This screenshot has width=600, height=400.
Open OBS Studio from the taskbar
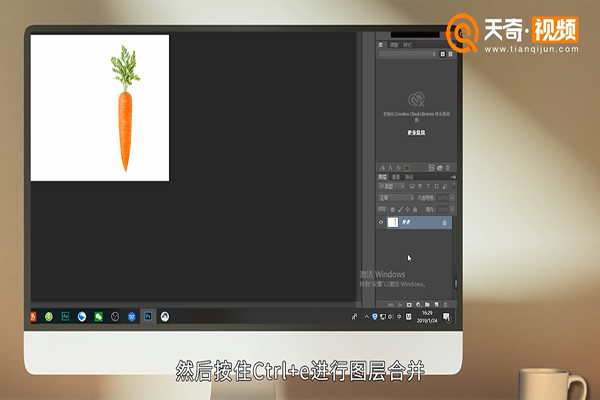point(115,317)
